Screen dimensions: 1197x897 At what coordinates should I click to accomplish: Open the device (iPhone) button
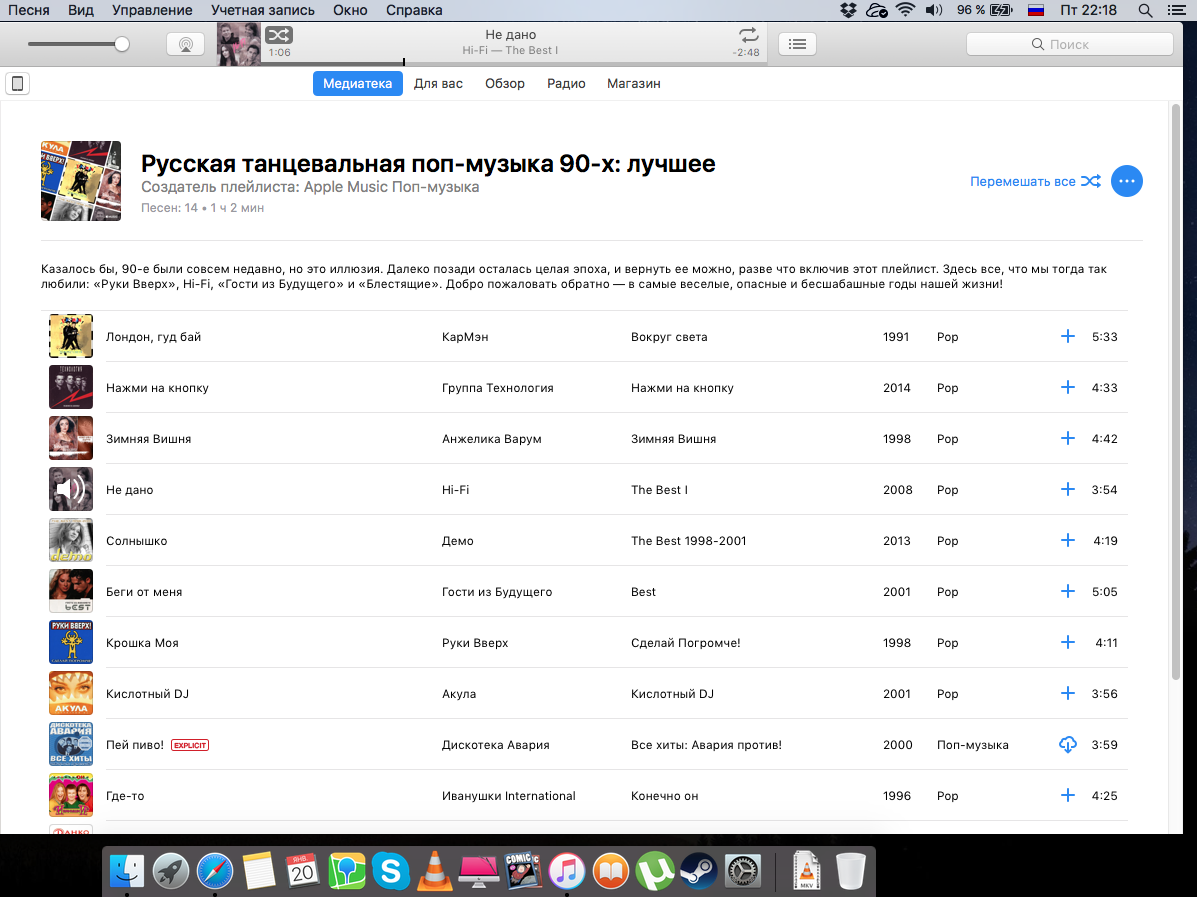click(x=18, y=83)
